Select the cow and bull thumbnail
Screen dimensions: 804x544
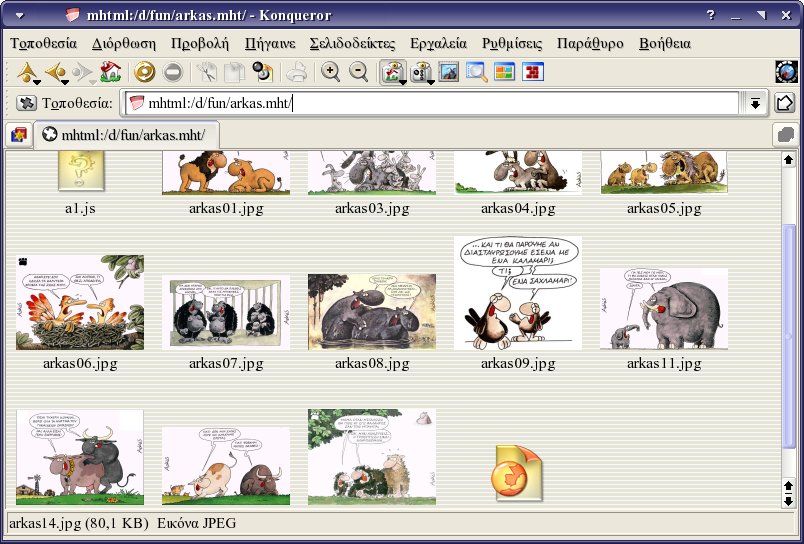[226, 466]
